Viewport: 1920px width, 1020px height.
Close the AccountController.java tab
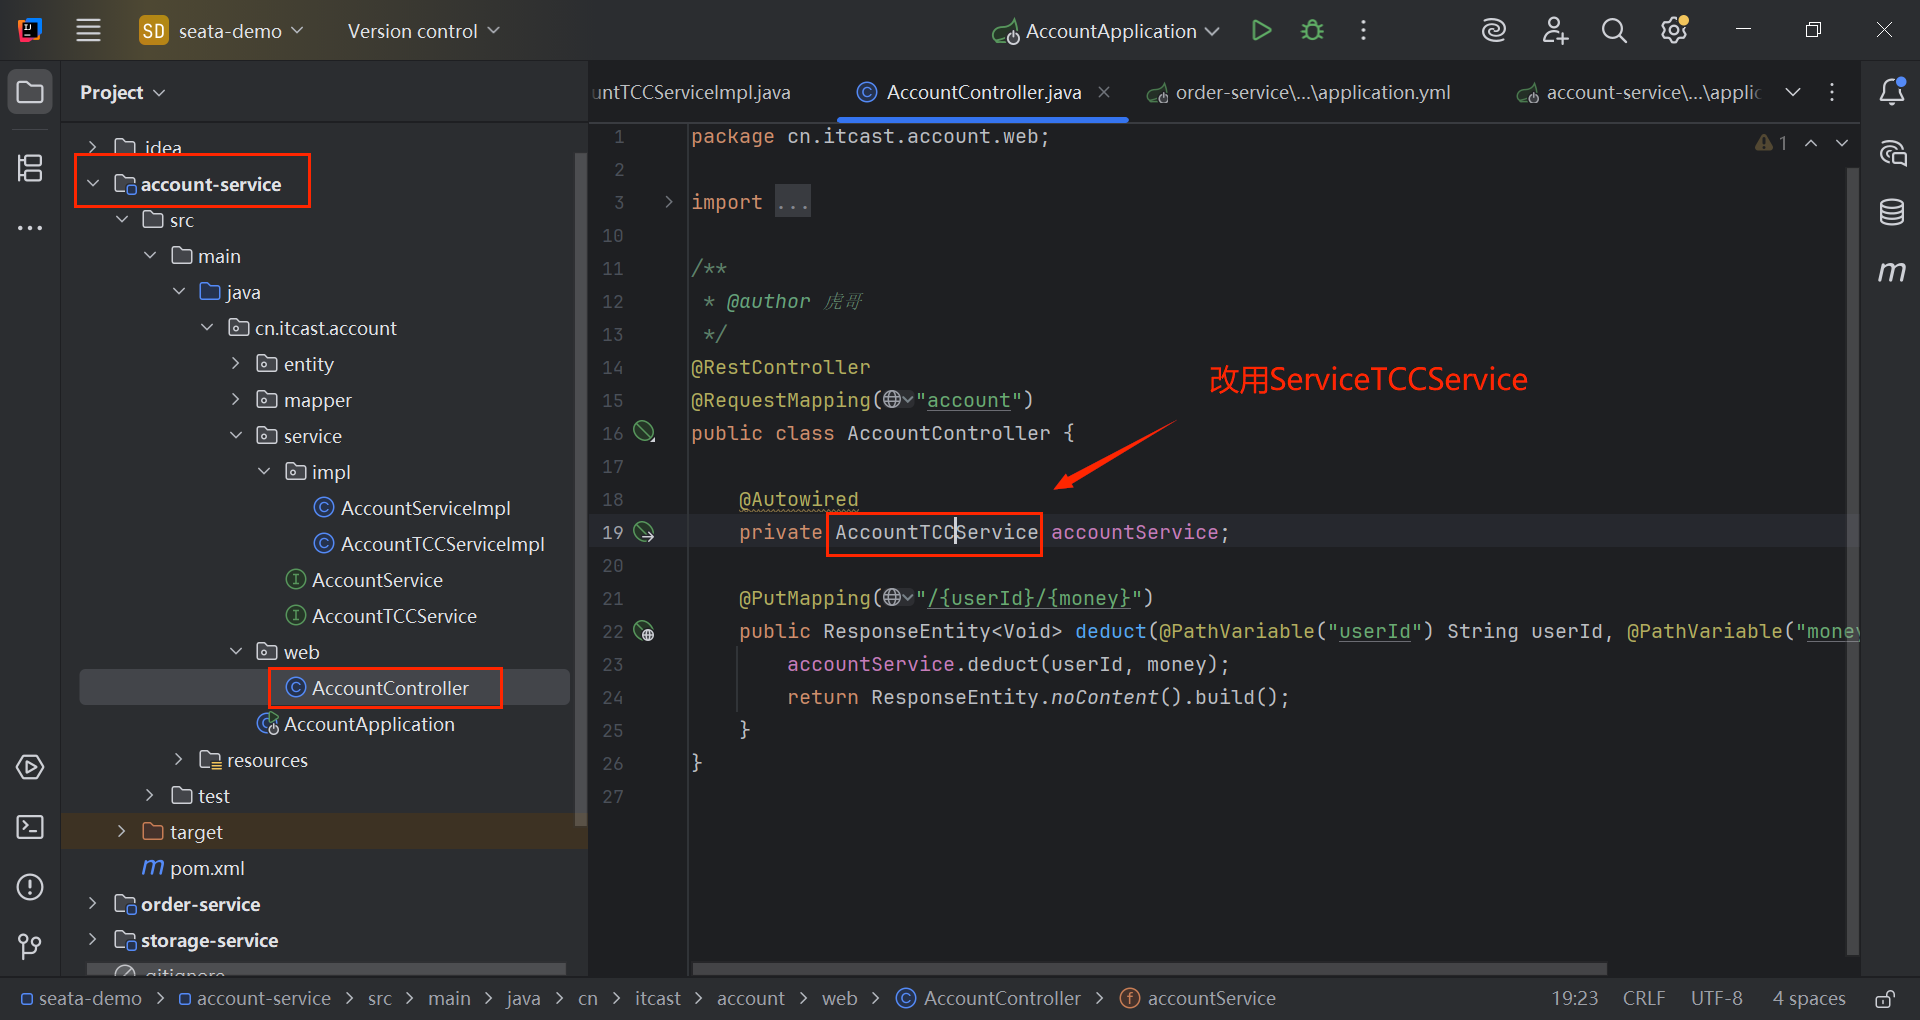(x=1104, y=92)
